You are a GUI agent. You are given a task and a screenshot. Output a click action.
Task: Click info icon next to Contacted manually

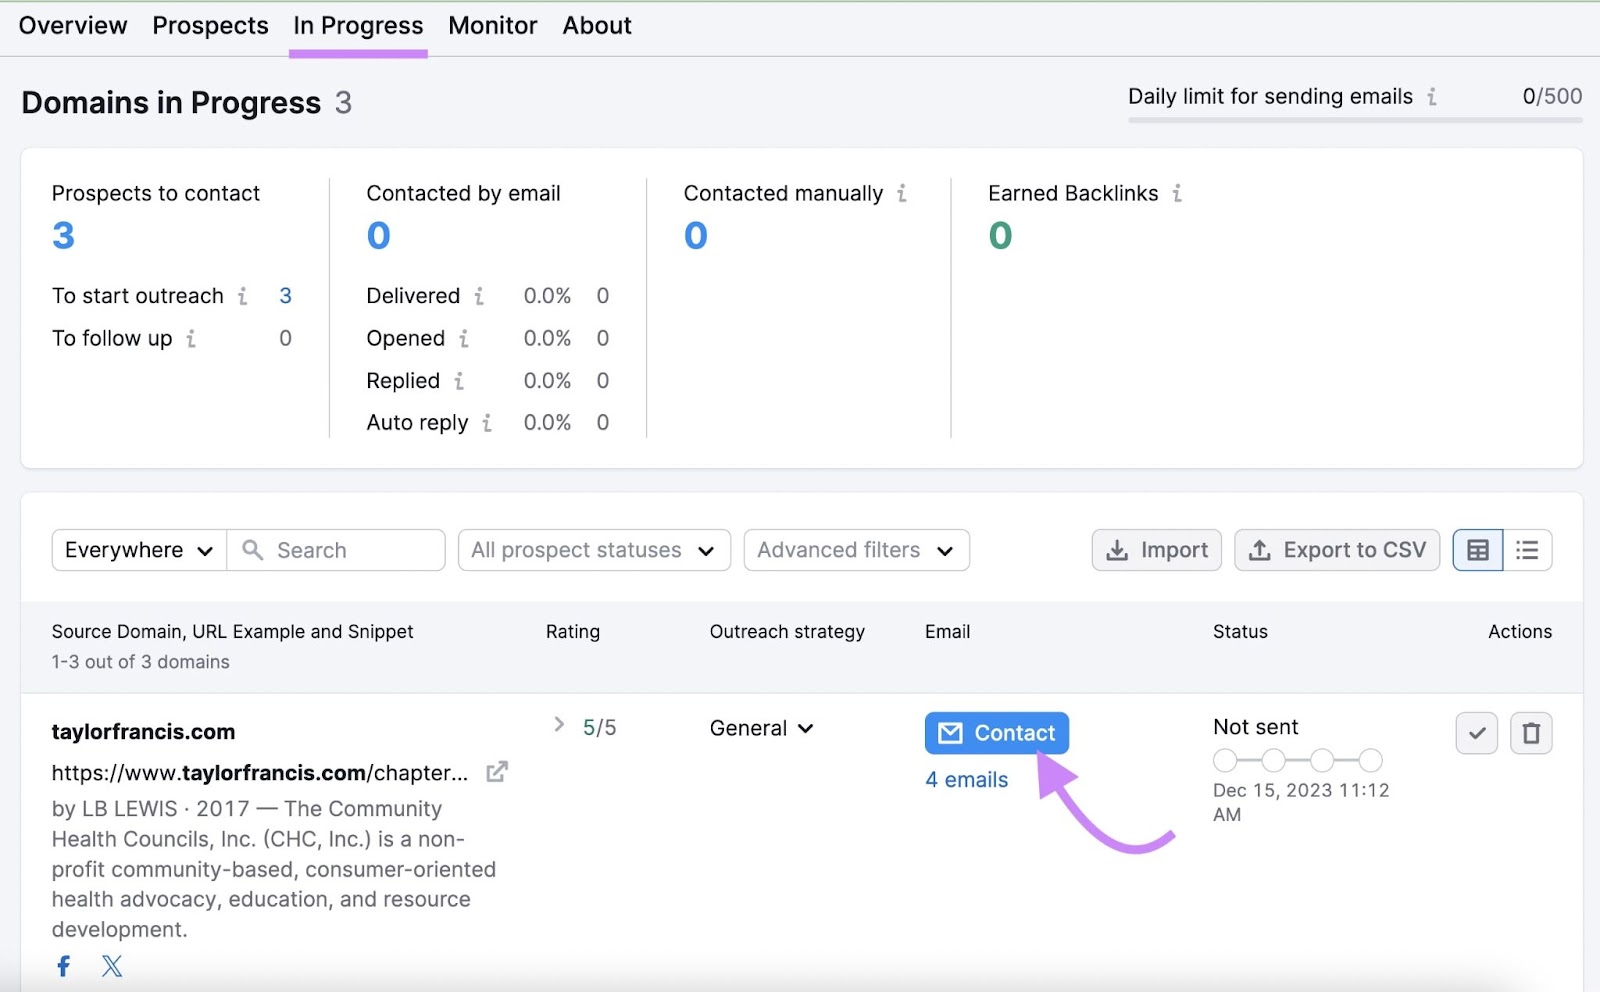click(902, 193)
